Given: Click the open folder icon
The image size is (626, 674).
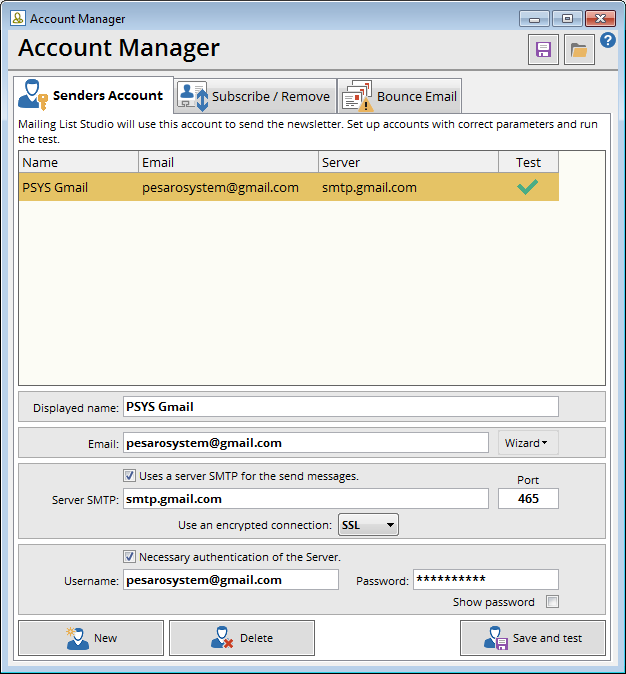Looking at the screenshot, I should pyautogui.click(x=579, y=49).
